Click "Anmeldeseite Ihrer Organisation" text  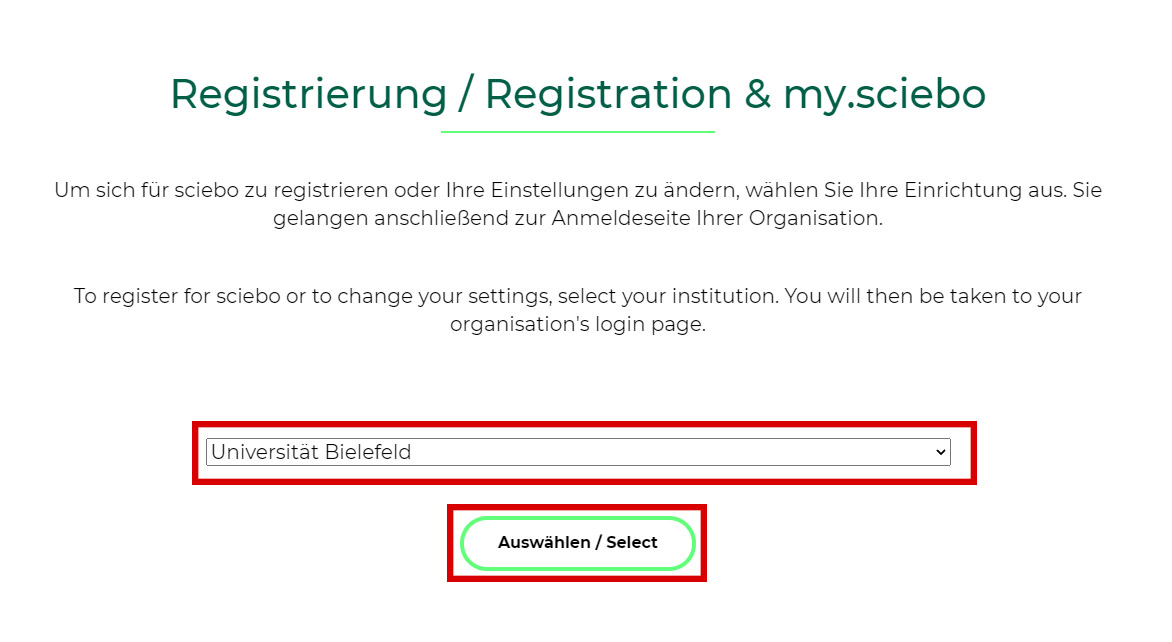717,218
